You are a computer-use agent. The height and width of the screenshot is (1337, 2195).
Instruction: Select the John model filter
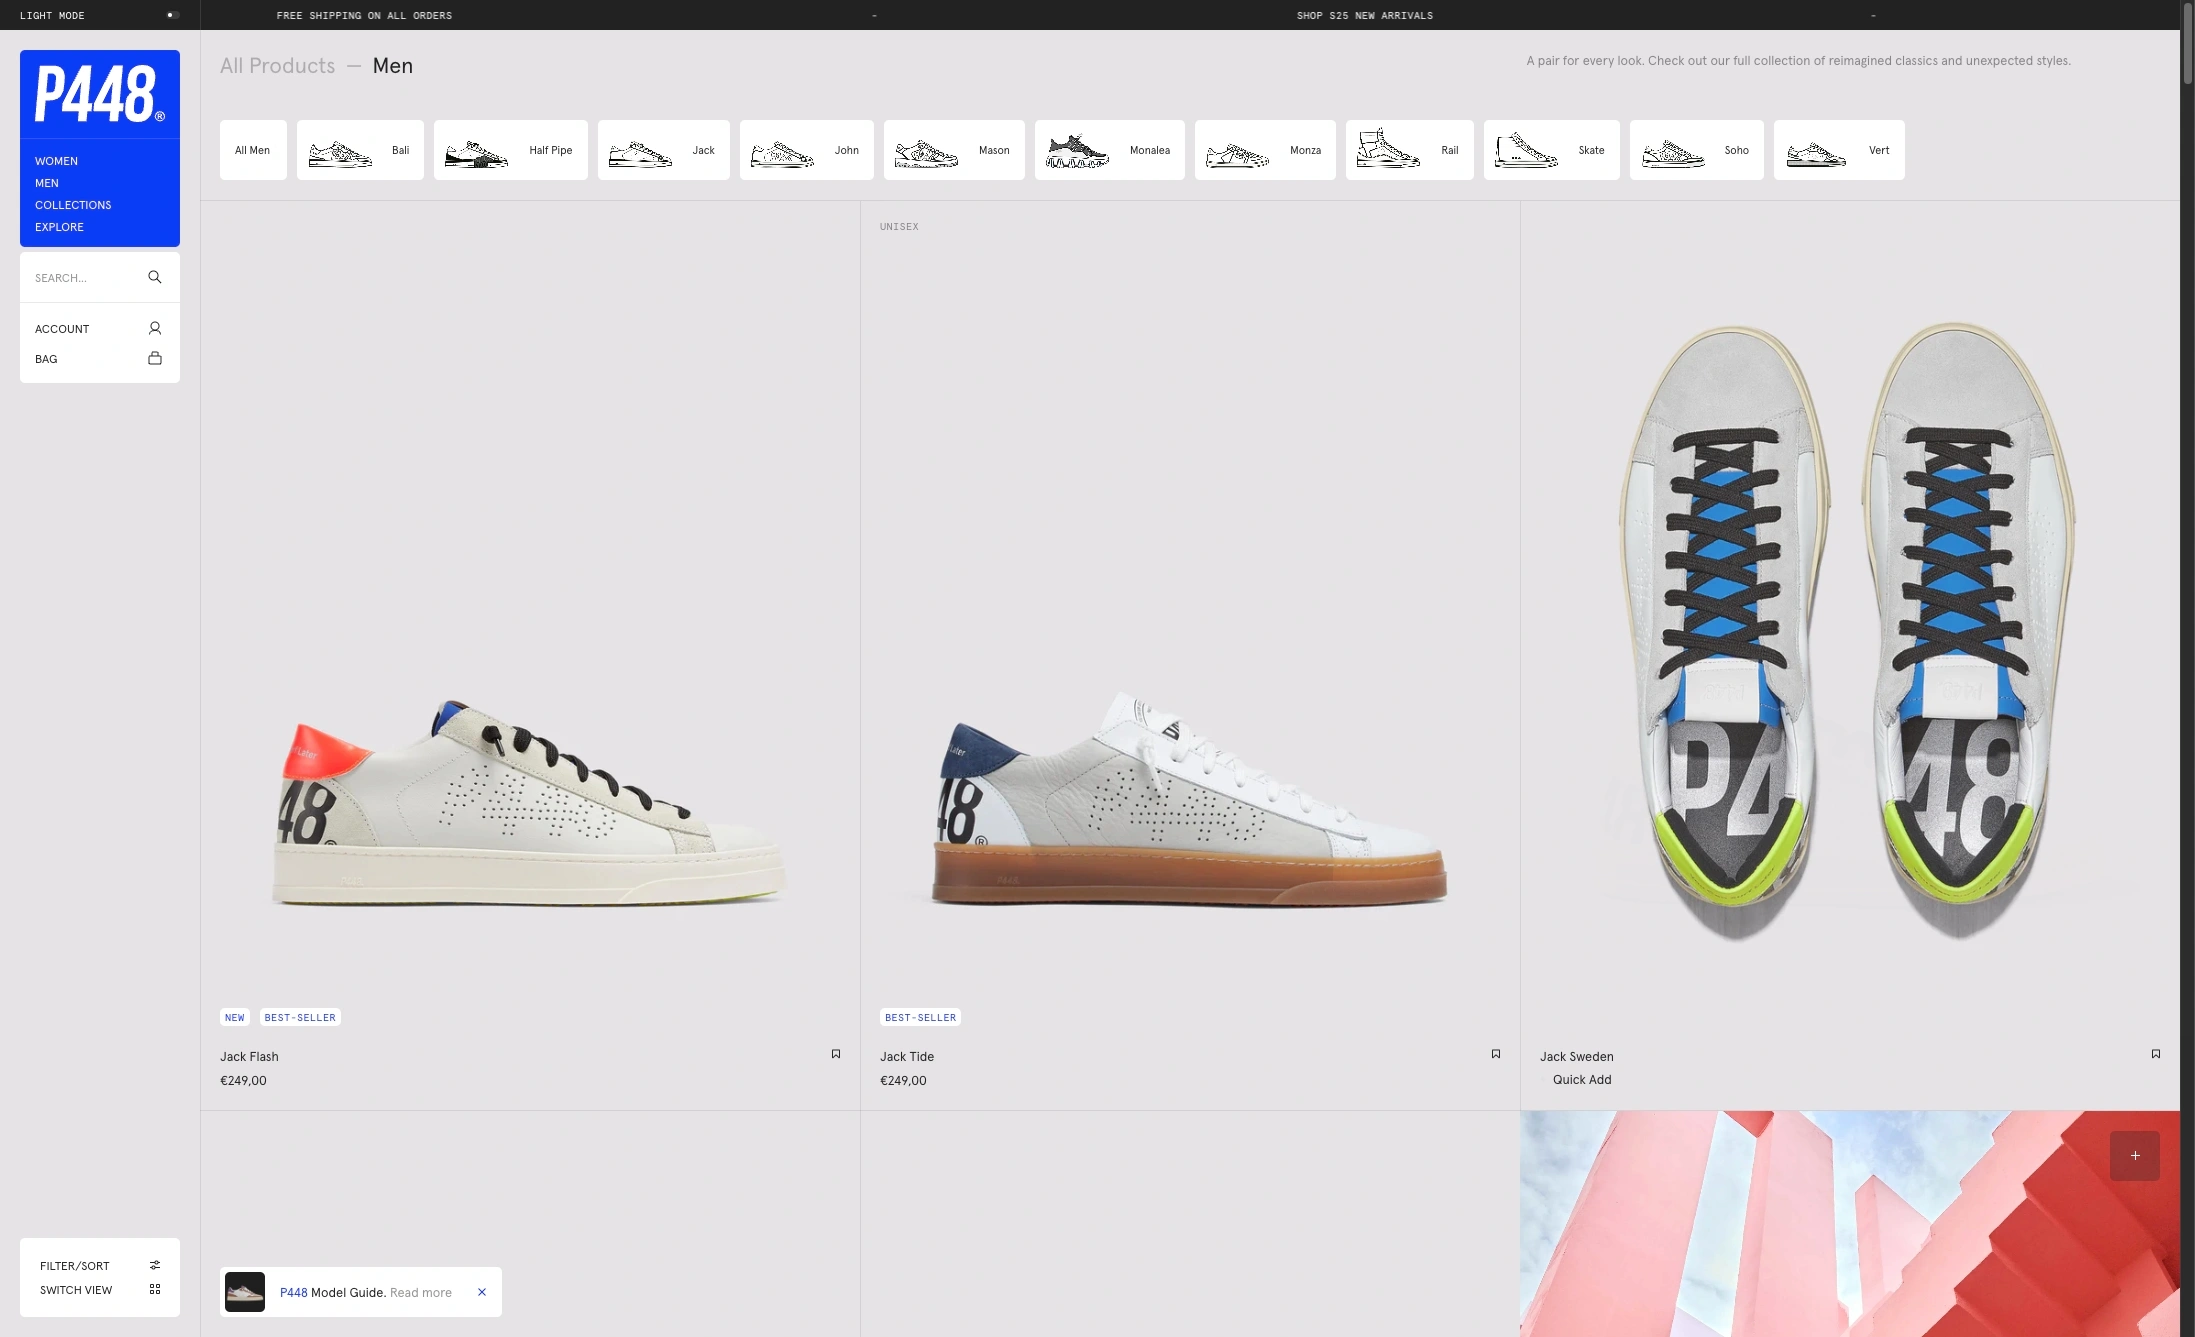pyautogui.click(x=807, y=150)
